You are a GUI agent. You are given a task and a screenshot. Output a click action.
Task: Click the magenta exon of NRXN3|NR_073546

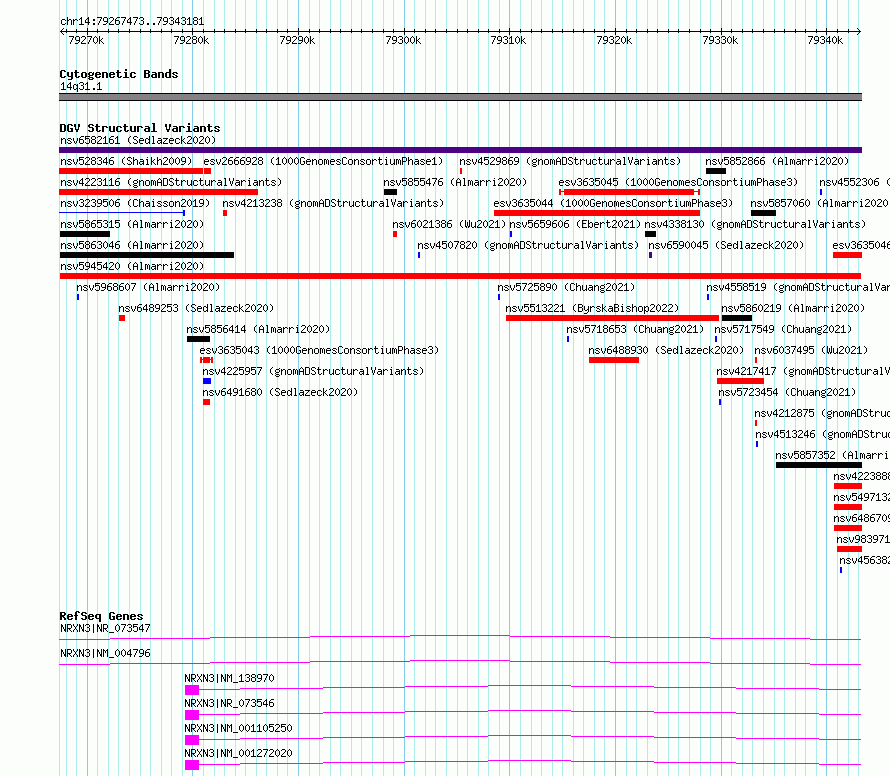click(192, 715)
